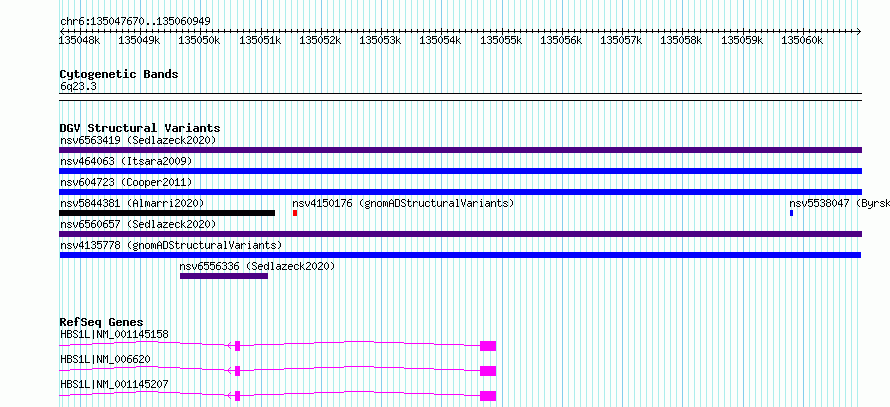Click the chr6:135047670..135060949 coordinate label

(135, 22)
